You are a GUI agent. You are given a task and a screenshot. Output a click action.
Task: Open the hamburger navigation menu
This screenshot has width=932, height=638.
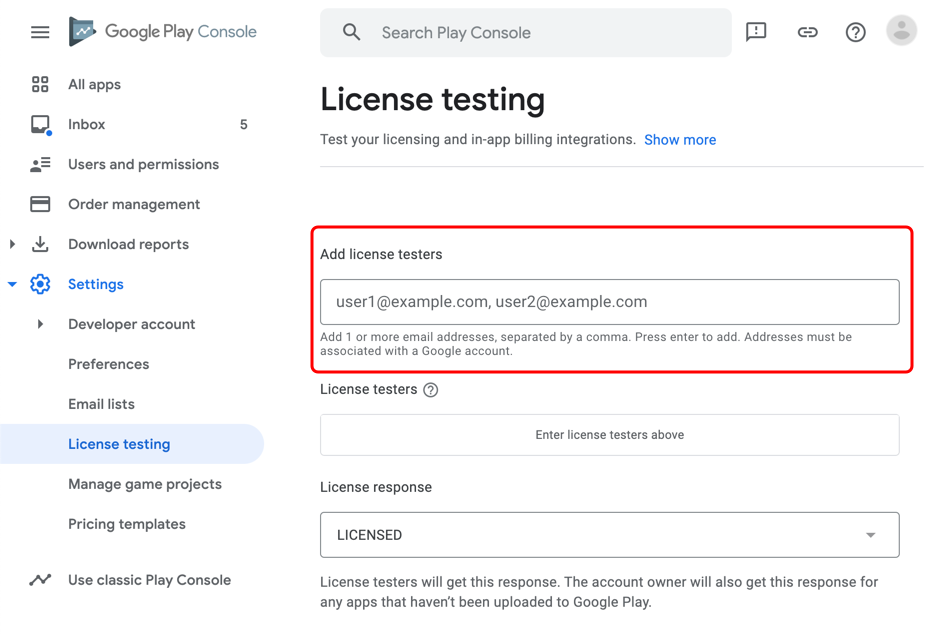(40, 31)
